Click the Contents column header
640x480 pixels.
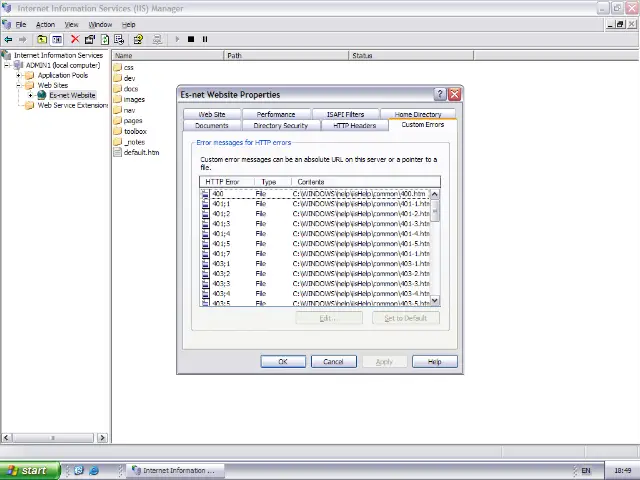(366, 182)
